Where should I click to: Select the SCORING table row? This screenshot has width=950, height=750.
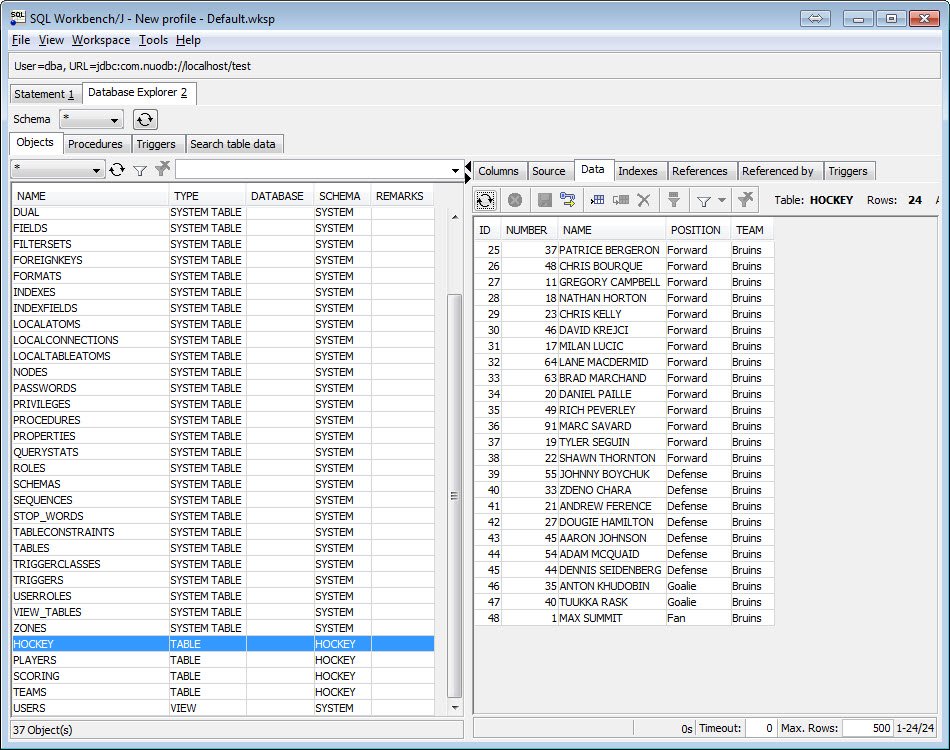pyautogui.click(x=223, y=676)
